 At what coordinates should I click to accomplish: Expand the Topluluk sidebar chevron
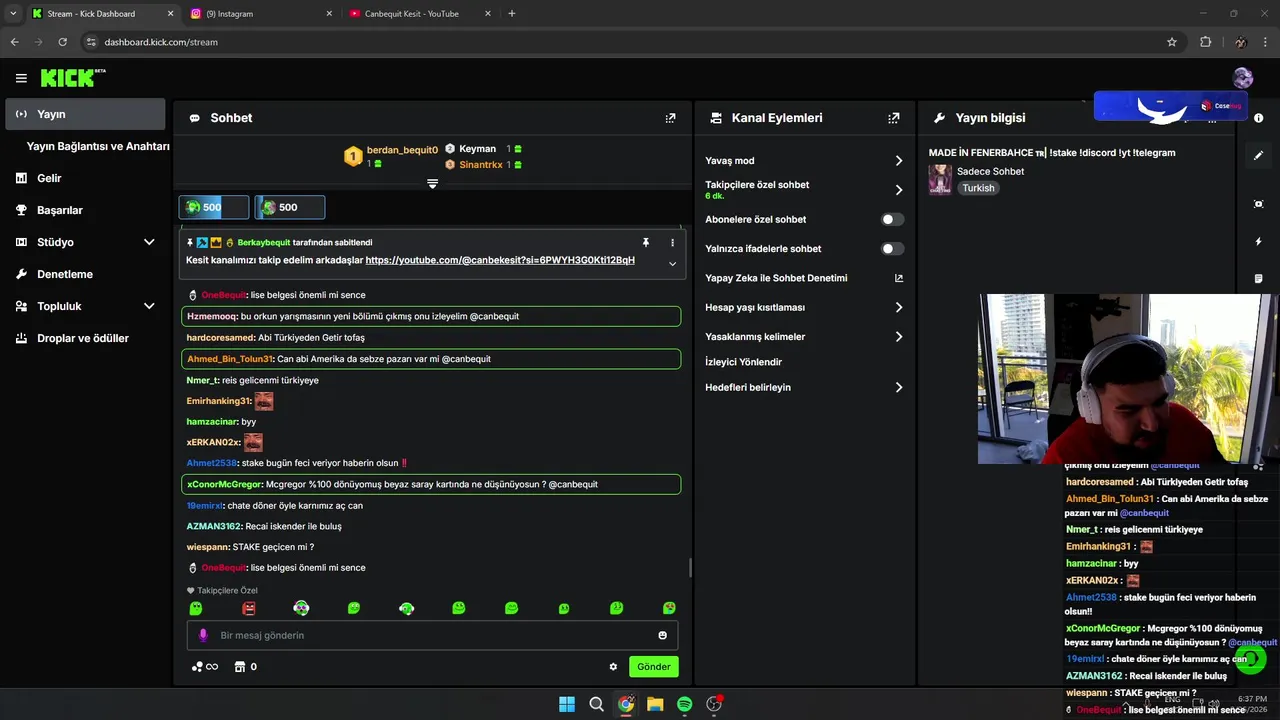(149, 306)
